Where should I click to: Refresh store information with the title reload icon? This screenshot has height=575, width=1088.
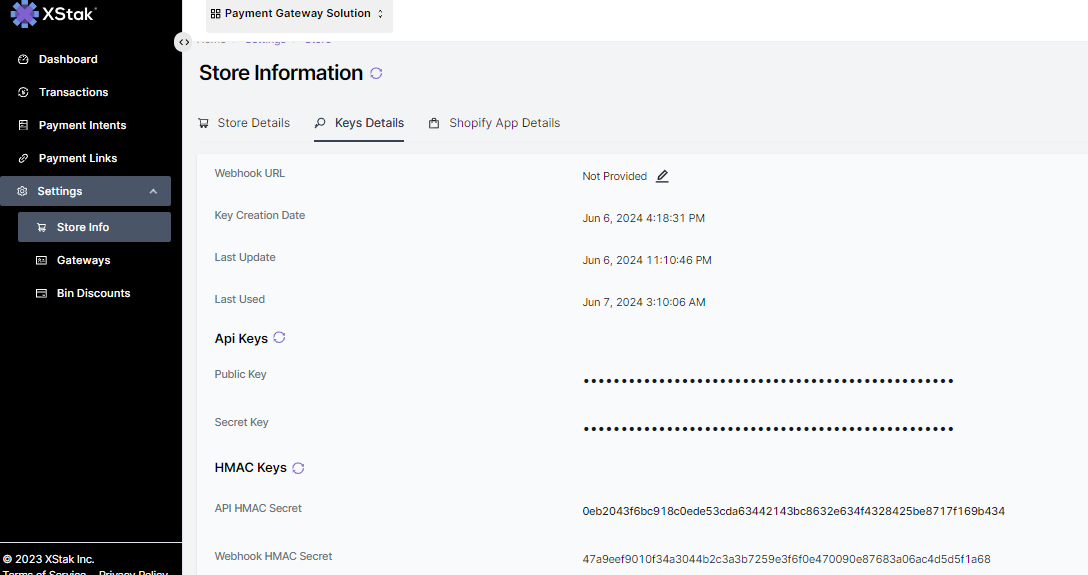click(x=376, y=74)
